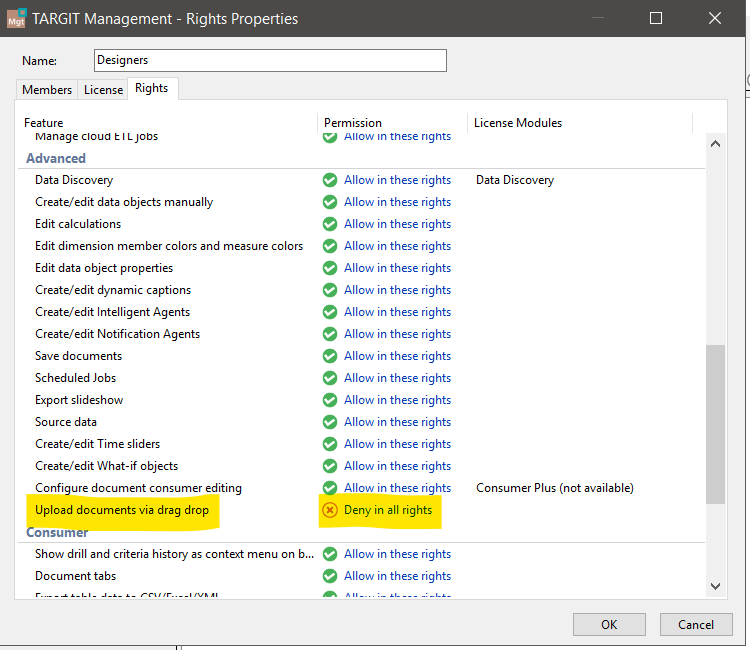Select 'Upload documents via drag drop' feature
Screen dimensions: 750x650
122,510
